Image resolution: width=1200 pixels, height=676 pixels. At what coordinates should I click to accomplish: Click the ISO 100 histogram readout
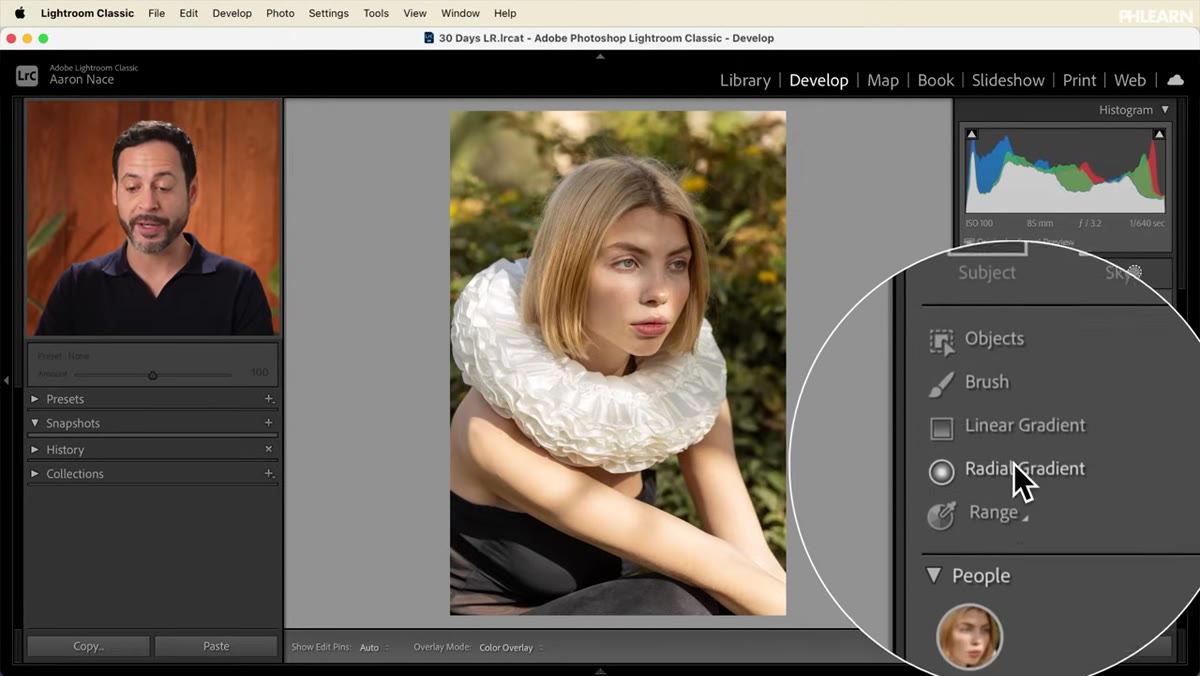click(x=980, y=223)
